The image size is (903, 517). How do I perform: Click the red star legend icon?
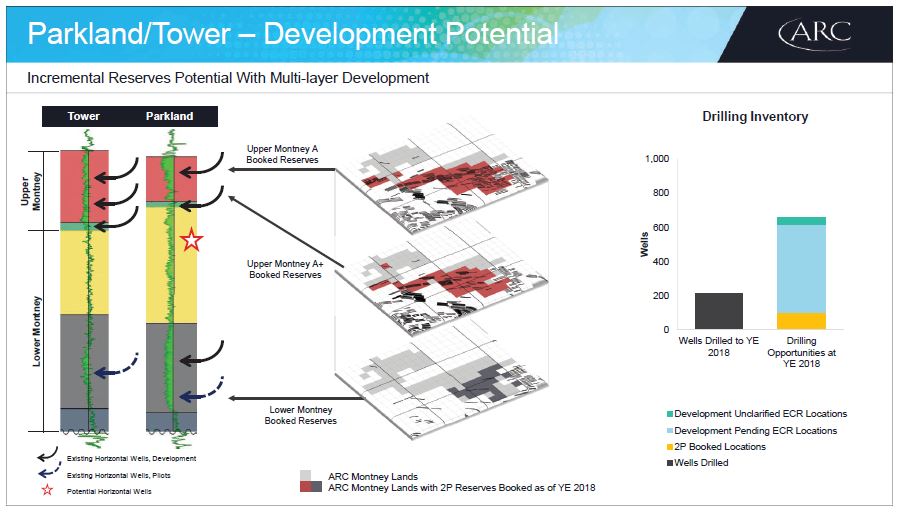47,490
